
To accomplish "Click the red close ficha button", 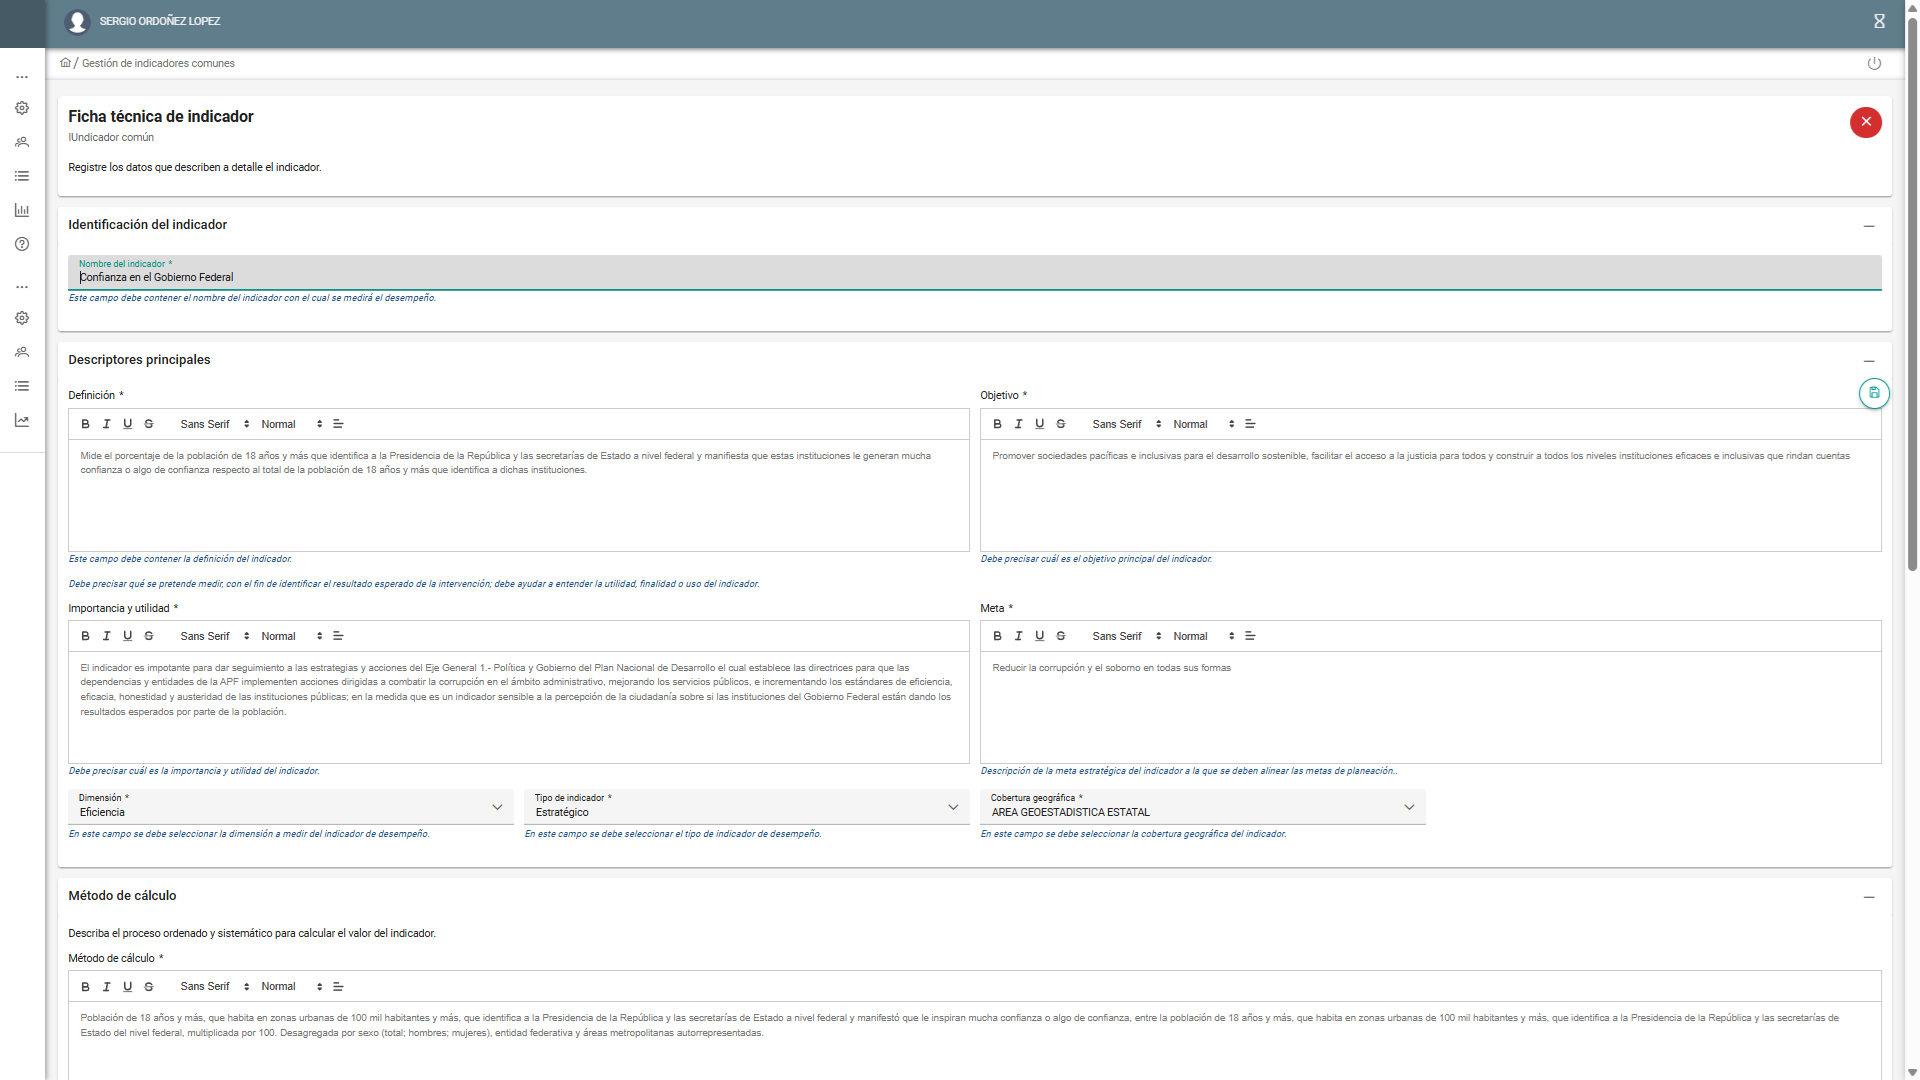I will (x=1865, y=122).
